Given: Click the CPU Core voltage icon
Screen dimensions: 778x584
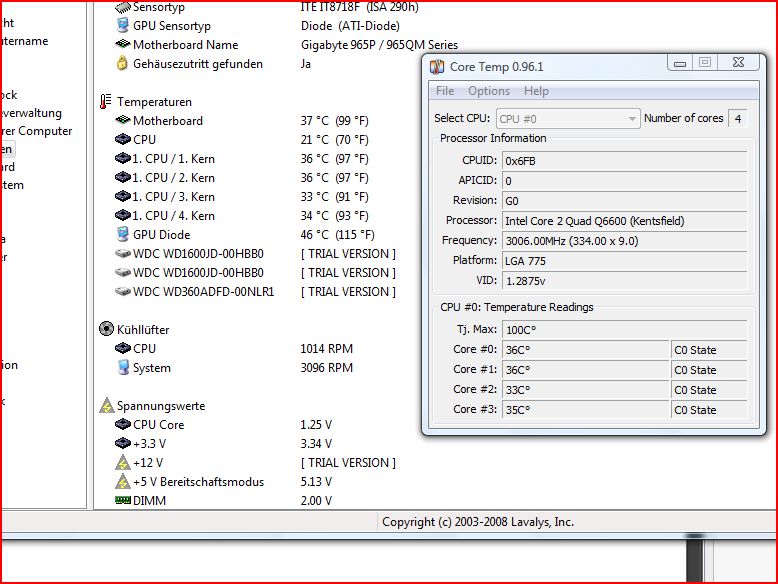Looking at the screenshot, I should [x=123, y=424].
